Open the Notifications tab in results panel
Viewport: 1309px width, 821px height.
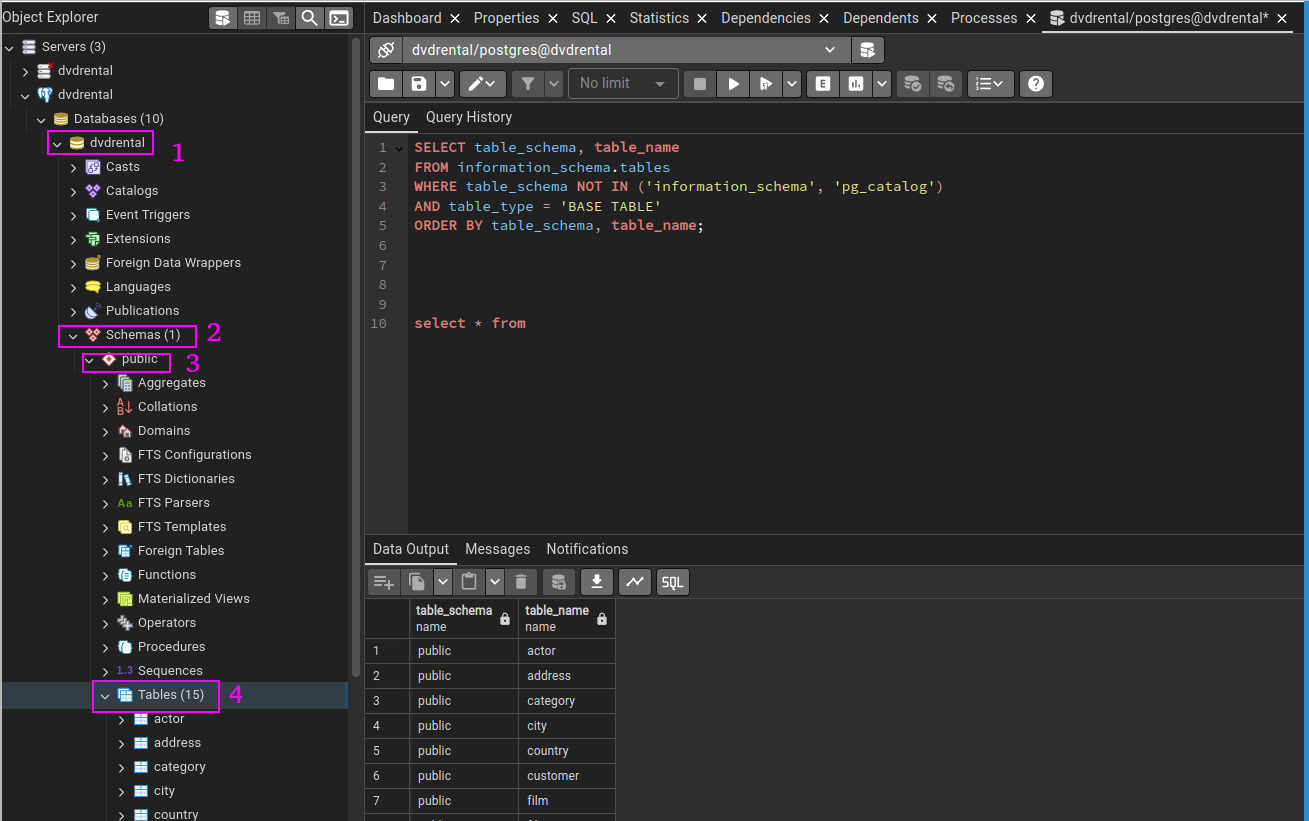[587, 549]
